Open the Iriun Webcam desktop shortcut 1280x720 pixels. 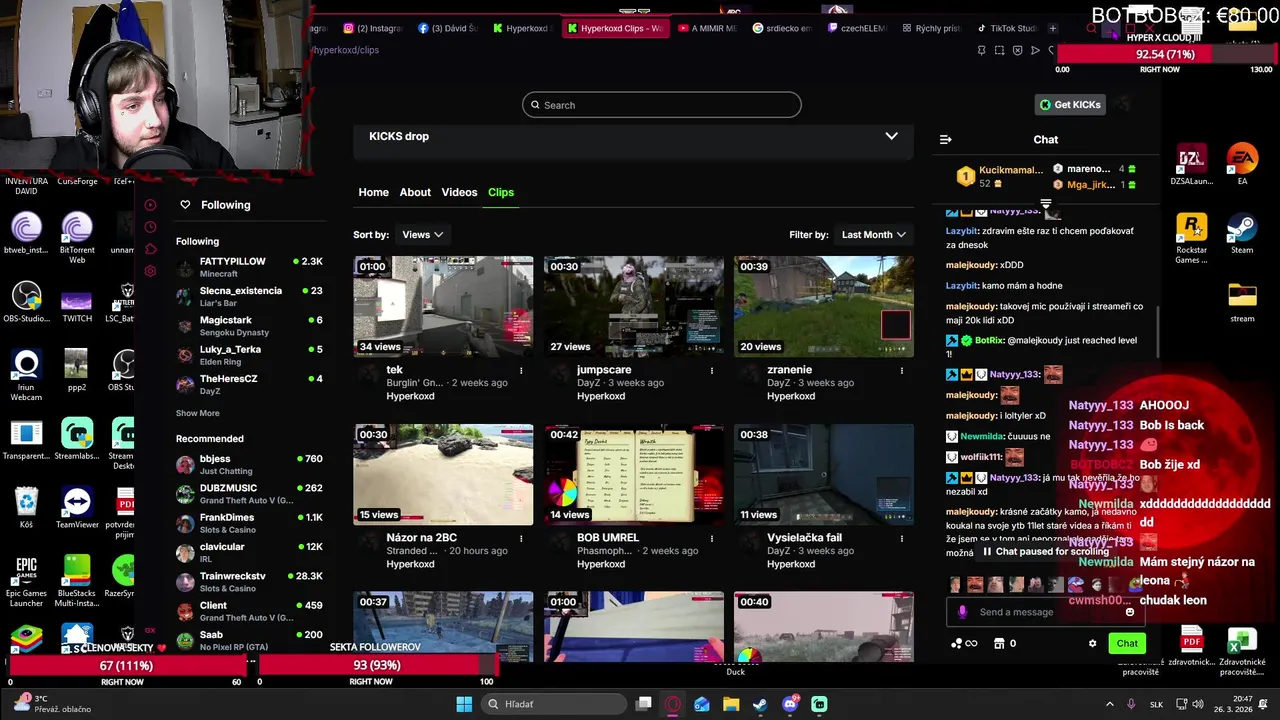(26, 374)
